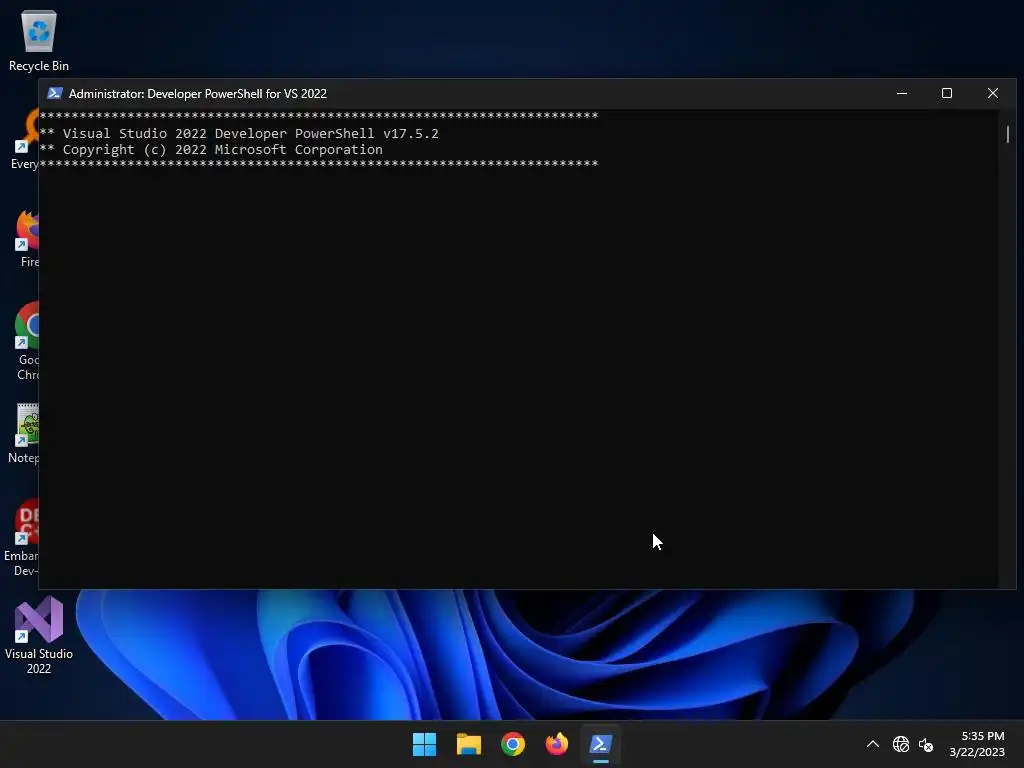Select the Developer PowerShell taskbar icon
The image size is (1024, 768).
coord(601,744)
